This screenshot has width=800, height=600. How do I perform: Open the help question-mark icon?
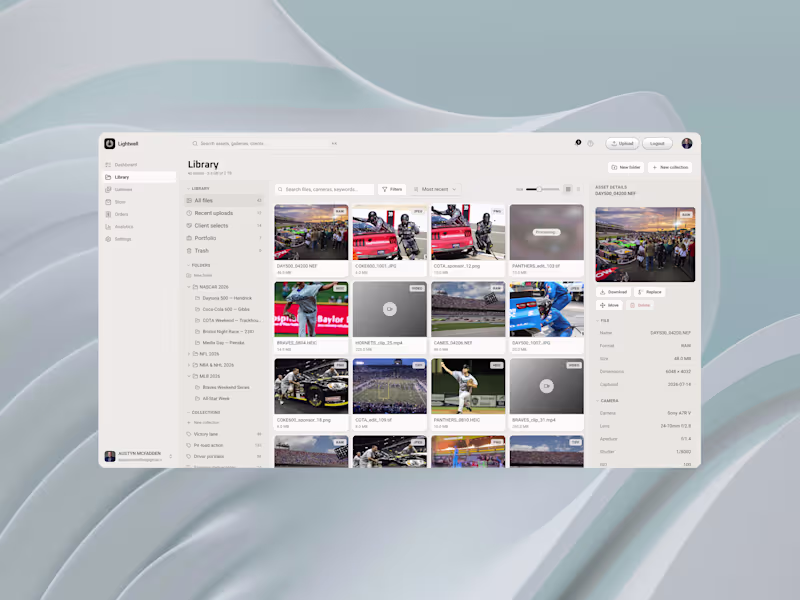tap(590, 144)
